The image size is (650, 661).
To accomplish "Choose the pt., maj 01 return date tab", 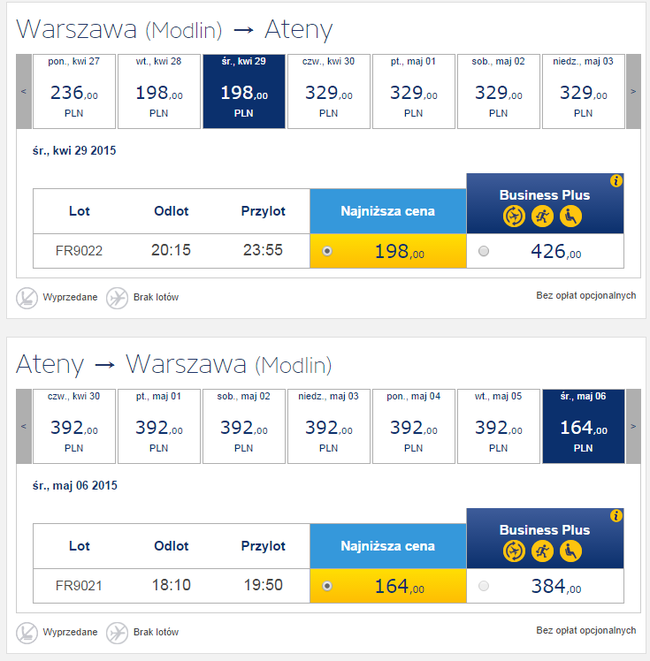I will tap(160, 426).
